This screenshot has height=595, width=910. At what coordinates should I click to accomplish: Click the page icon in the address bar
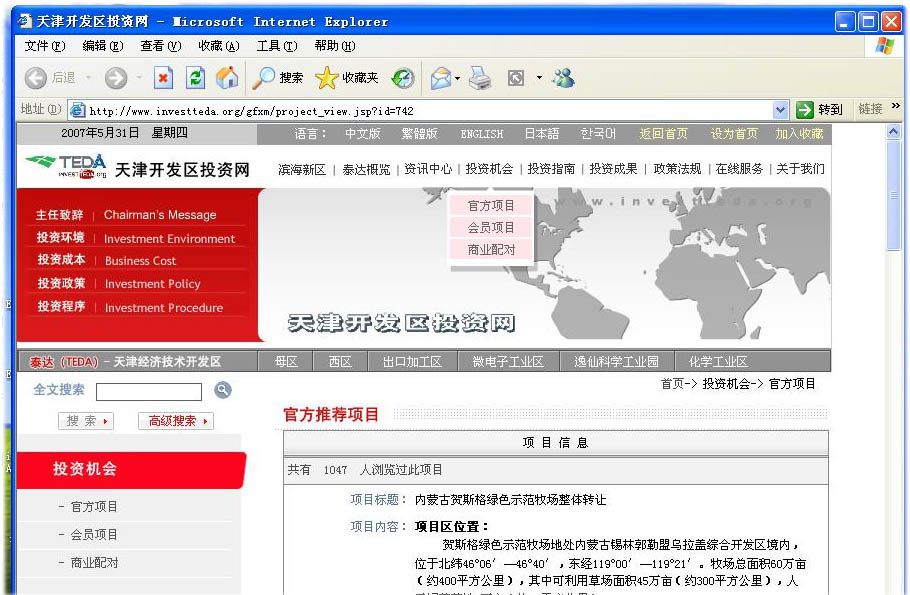click(78, 110)
